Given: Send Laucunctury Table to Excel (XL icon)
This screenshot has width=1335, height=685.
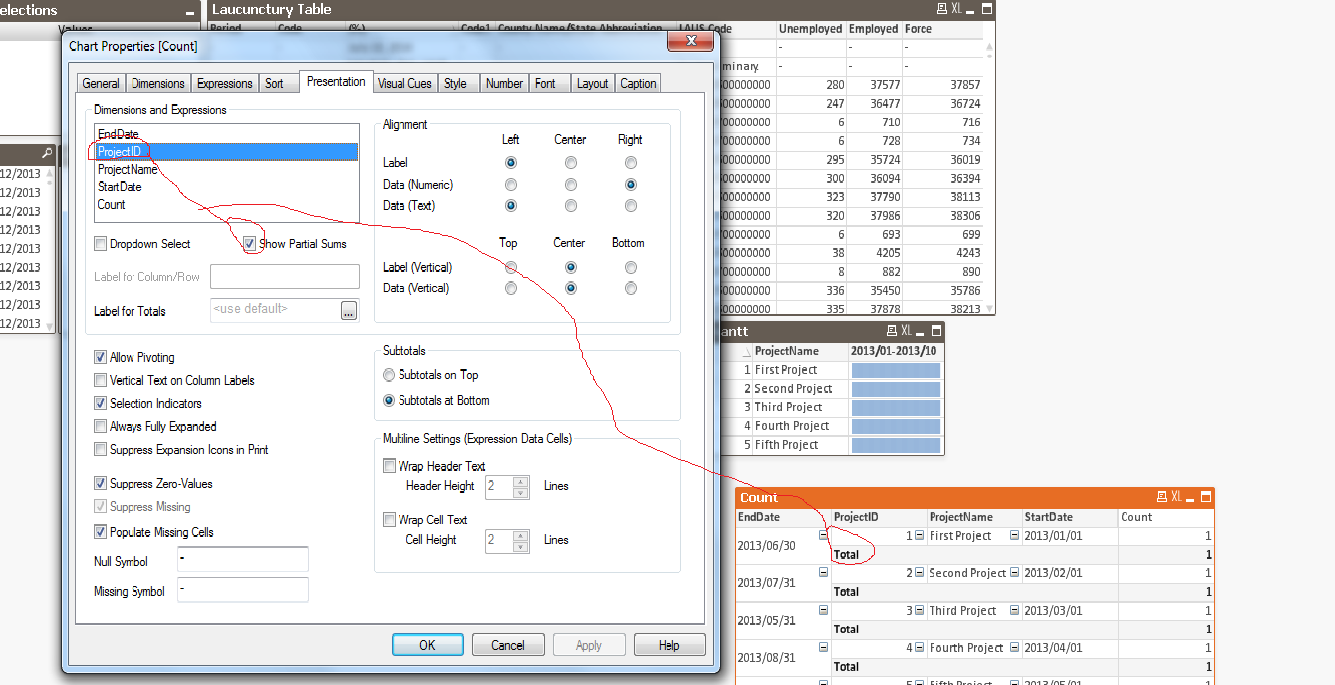Looking at the screenshot, I should coord(956,9).
